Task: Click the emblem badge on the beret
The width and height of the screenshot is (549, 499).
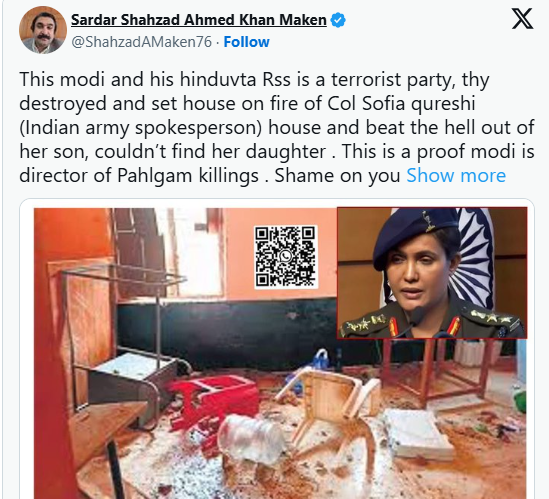Action: click(x=429, y=221)
